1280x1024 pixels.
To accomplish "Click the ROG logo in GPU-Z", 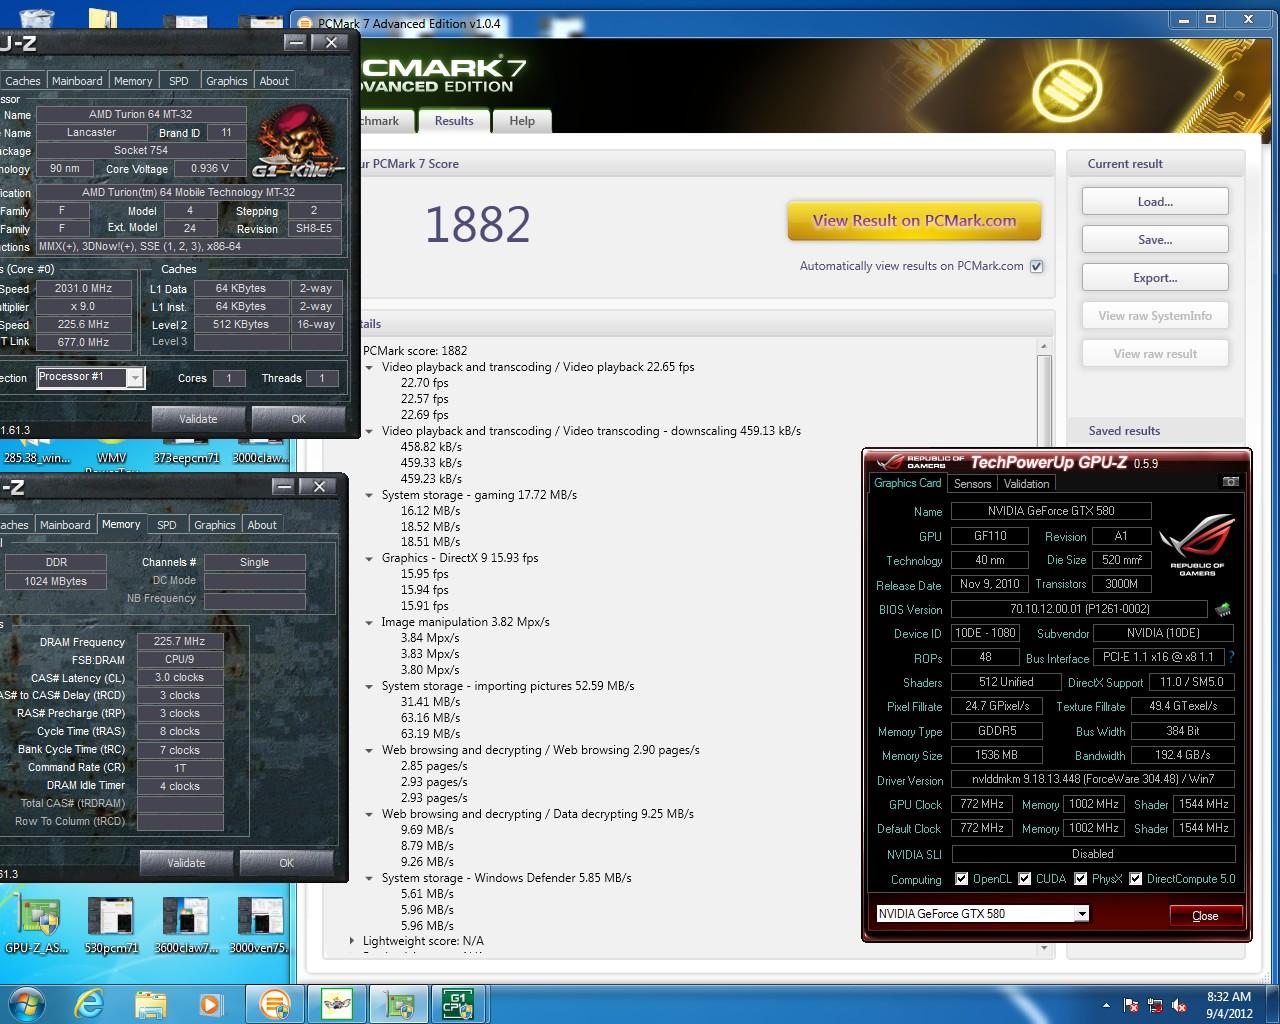I will point(1198,545).
